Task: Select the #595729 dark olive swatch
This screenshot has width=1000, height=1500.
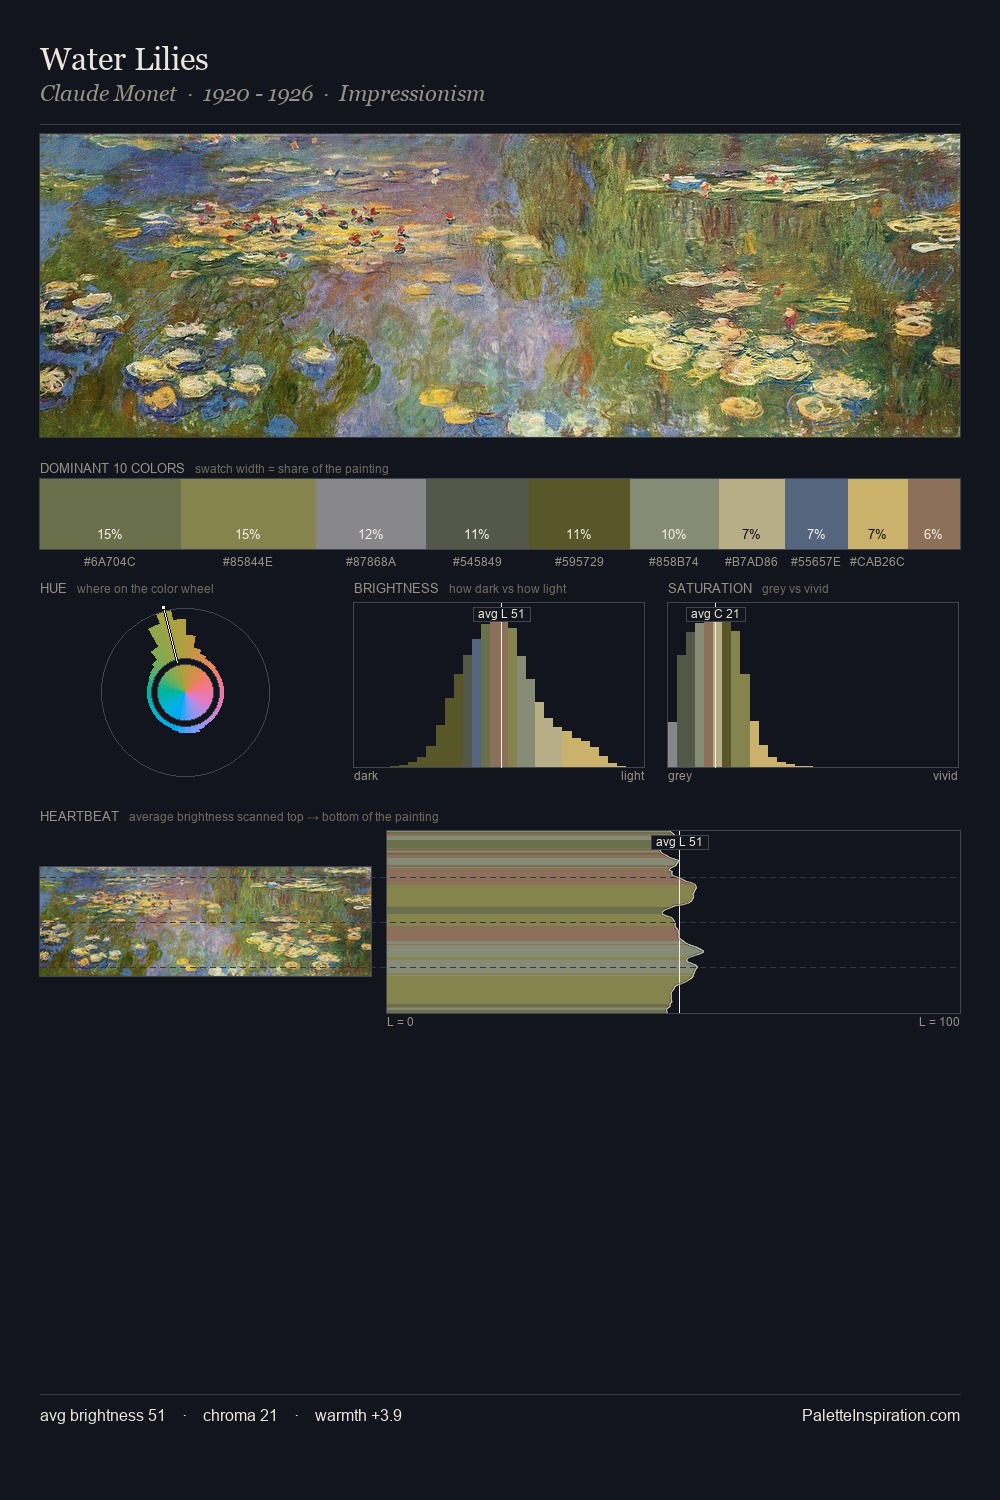Action: (x=579, y=514)
